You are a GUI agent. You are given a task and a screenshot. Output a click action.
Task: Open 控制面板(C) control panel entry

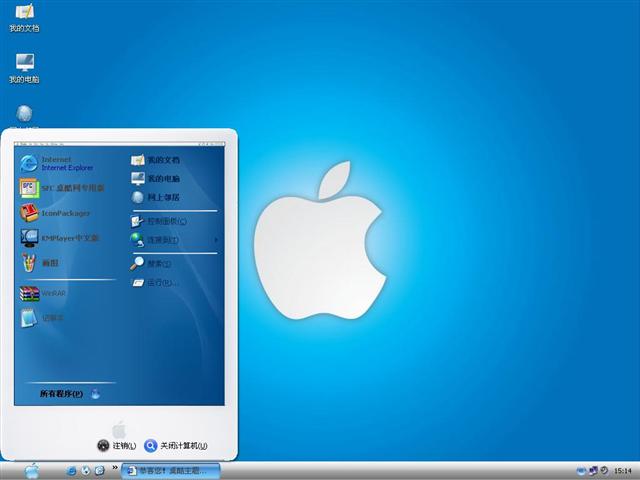(158, 221)
